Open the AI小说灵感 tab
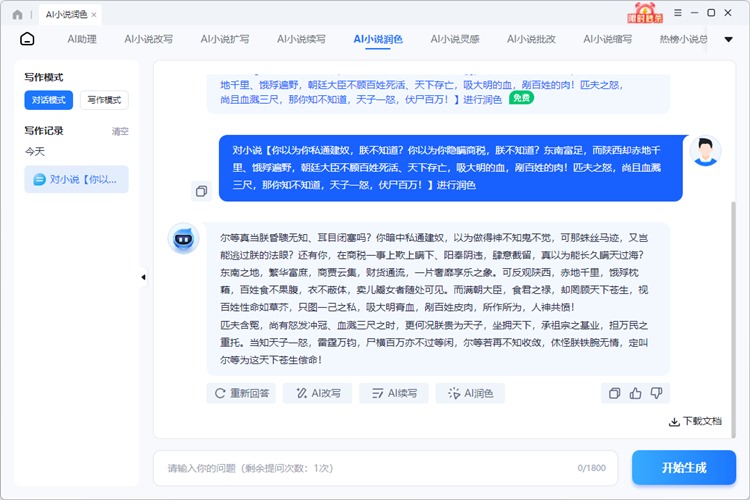 (x=454, y=39)
